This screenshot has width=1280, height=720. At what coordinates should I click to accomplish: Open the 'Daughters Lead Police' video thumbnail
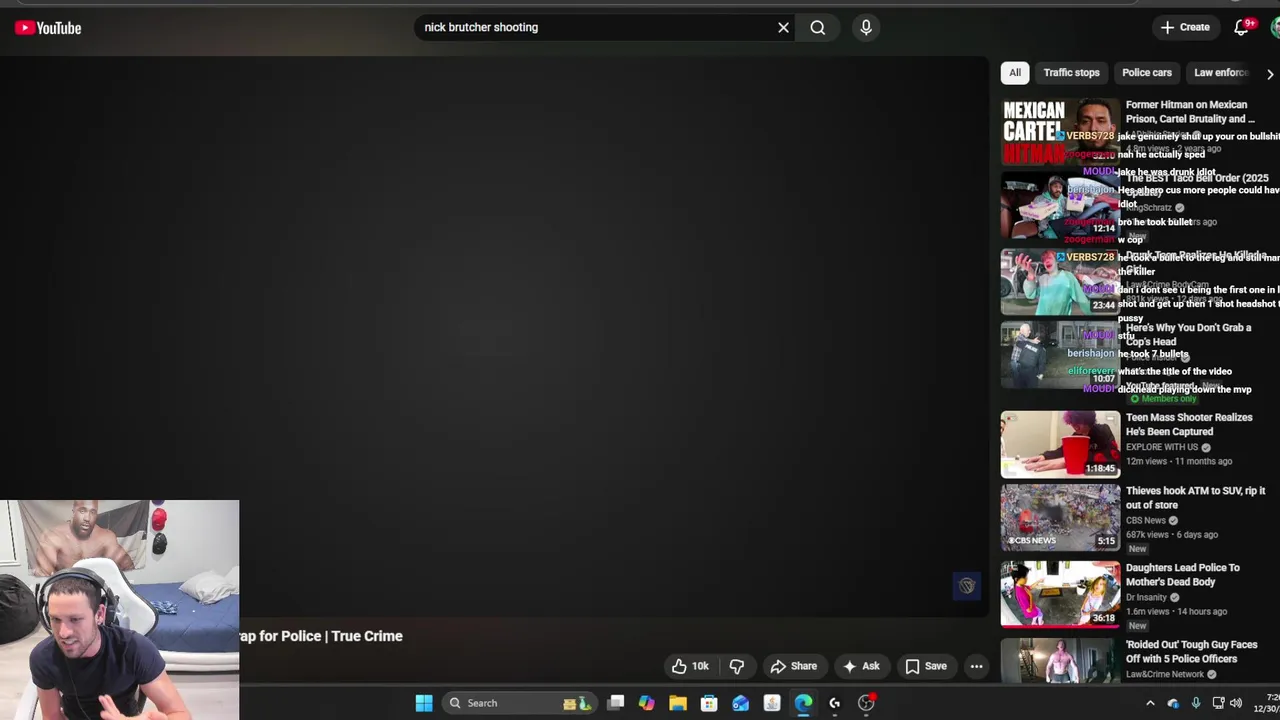(1060, 594)
